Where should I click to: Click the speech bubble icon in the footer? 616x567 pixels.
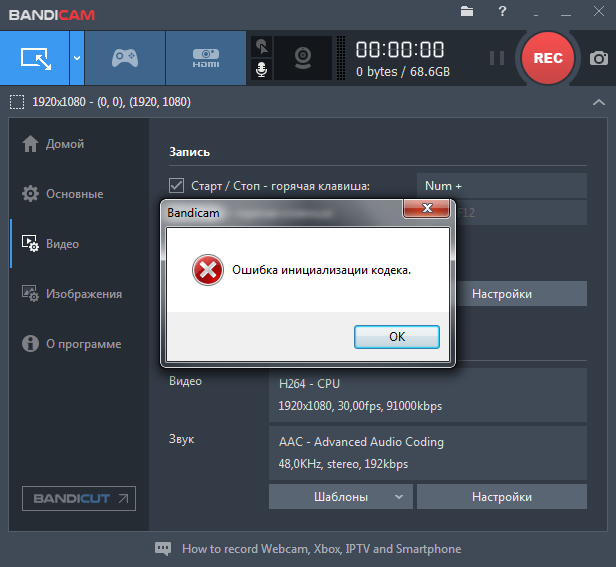coord(163,549)
